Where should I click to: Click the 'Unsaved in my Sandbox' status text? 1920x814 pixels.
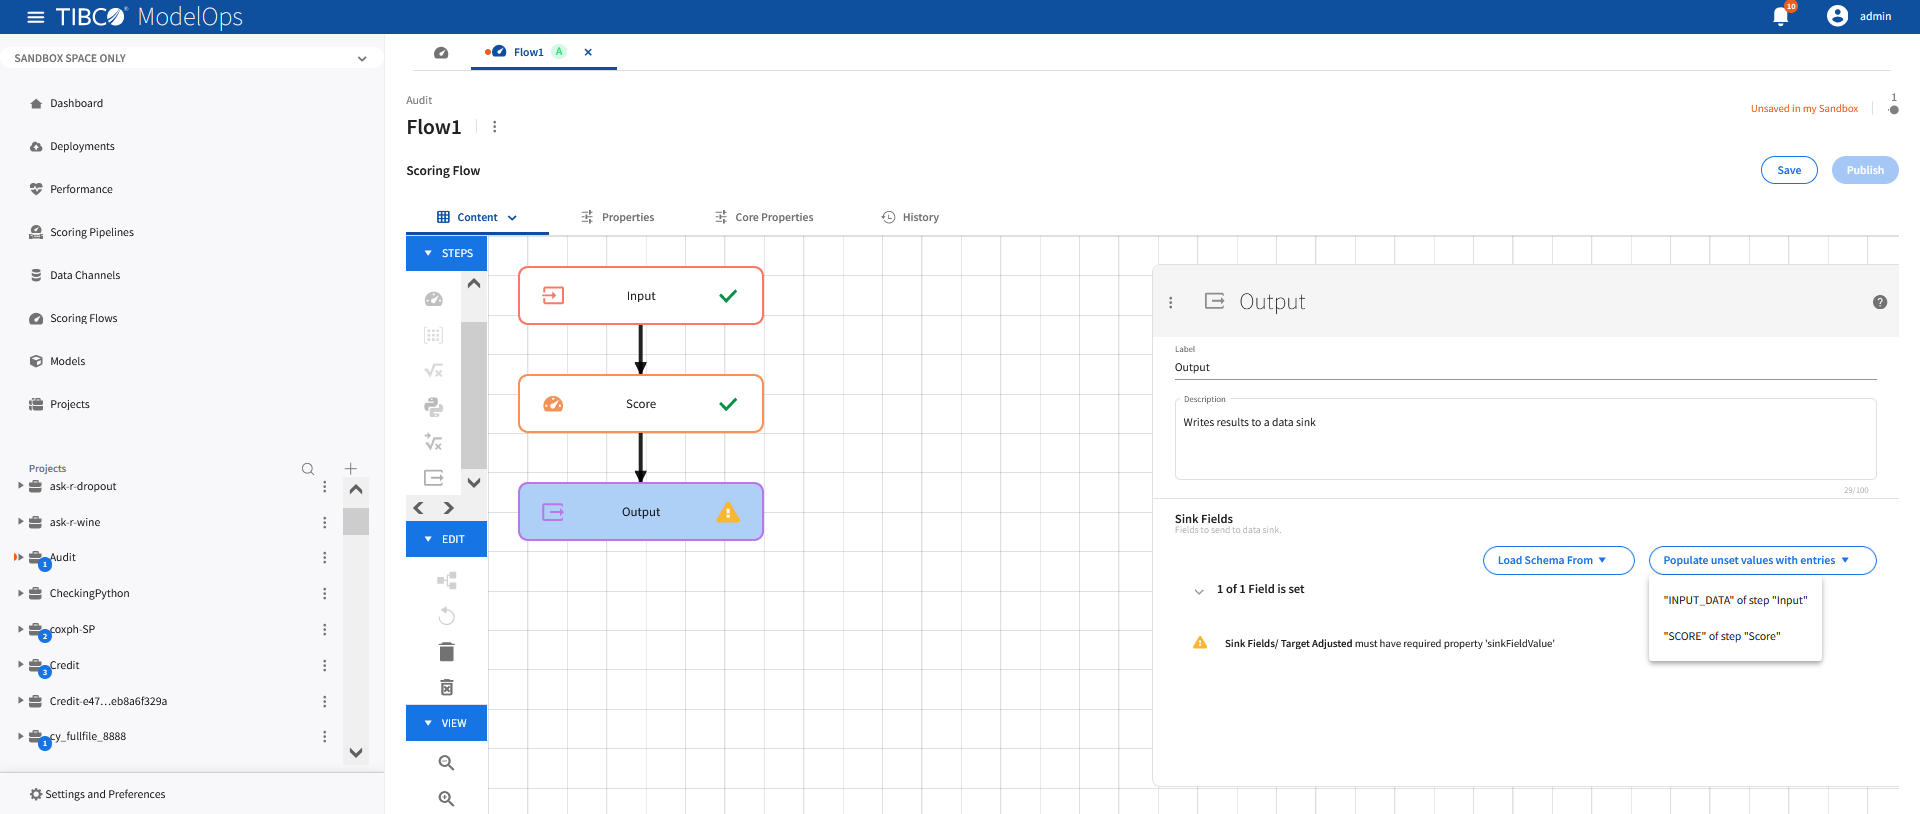(1804, 109)
